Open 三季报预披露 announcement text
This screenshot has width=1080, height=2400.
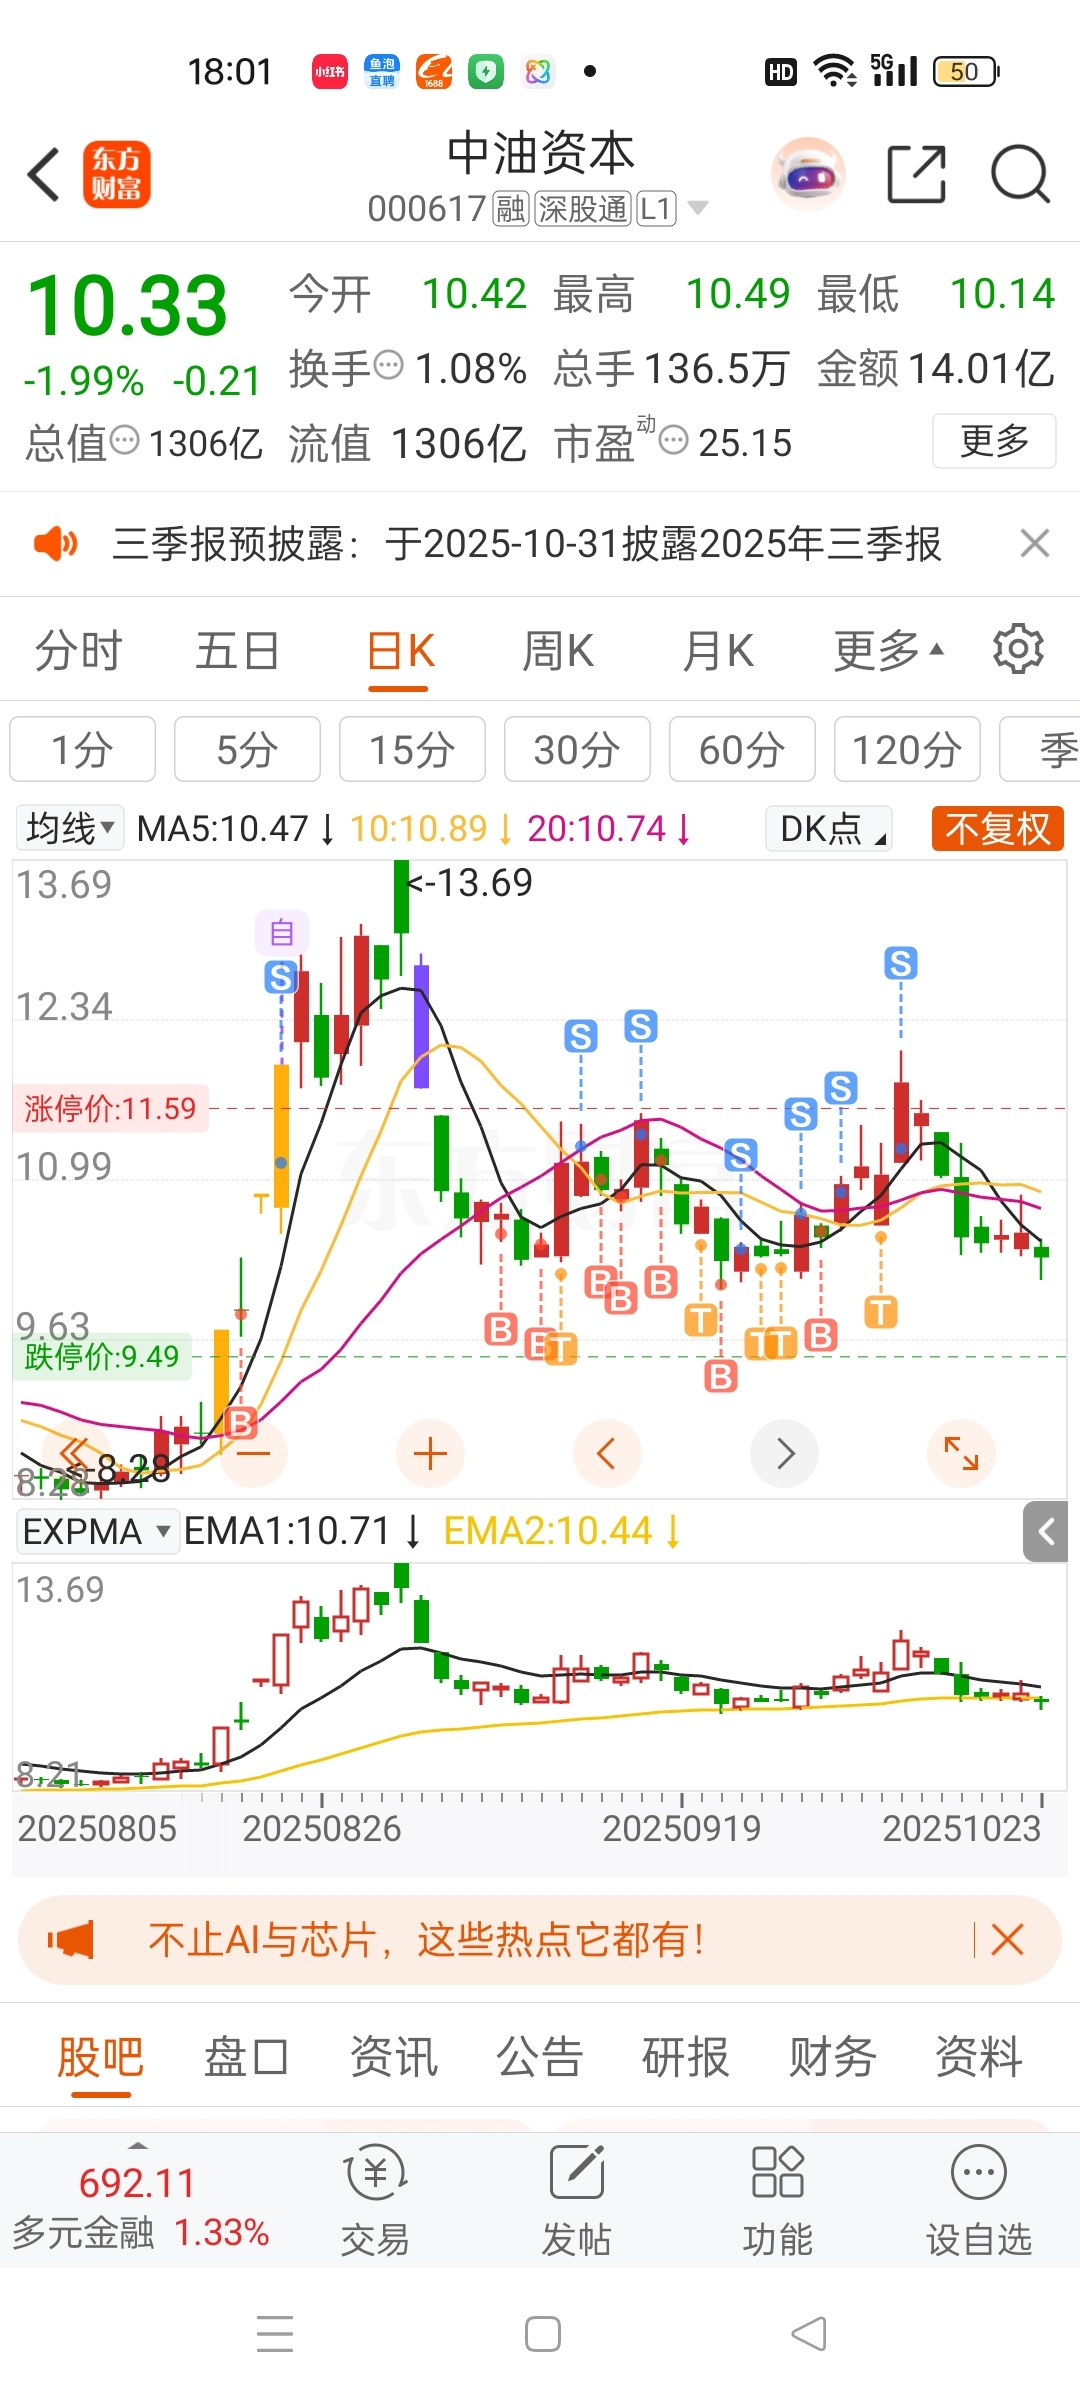point(527,544)
